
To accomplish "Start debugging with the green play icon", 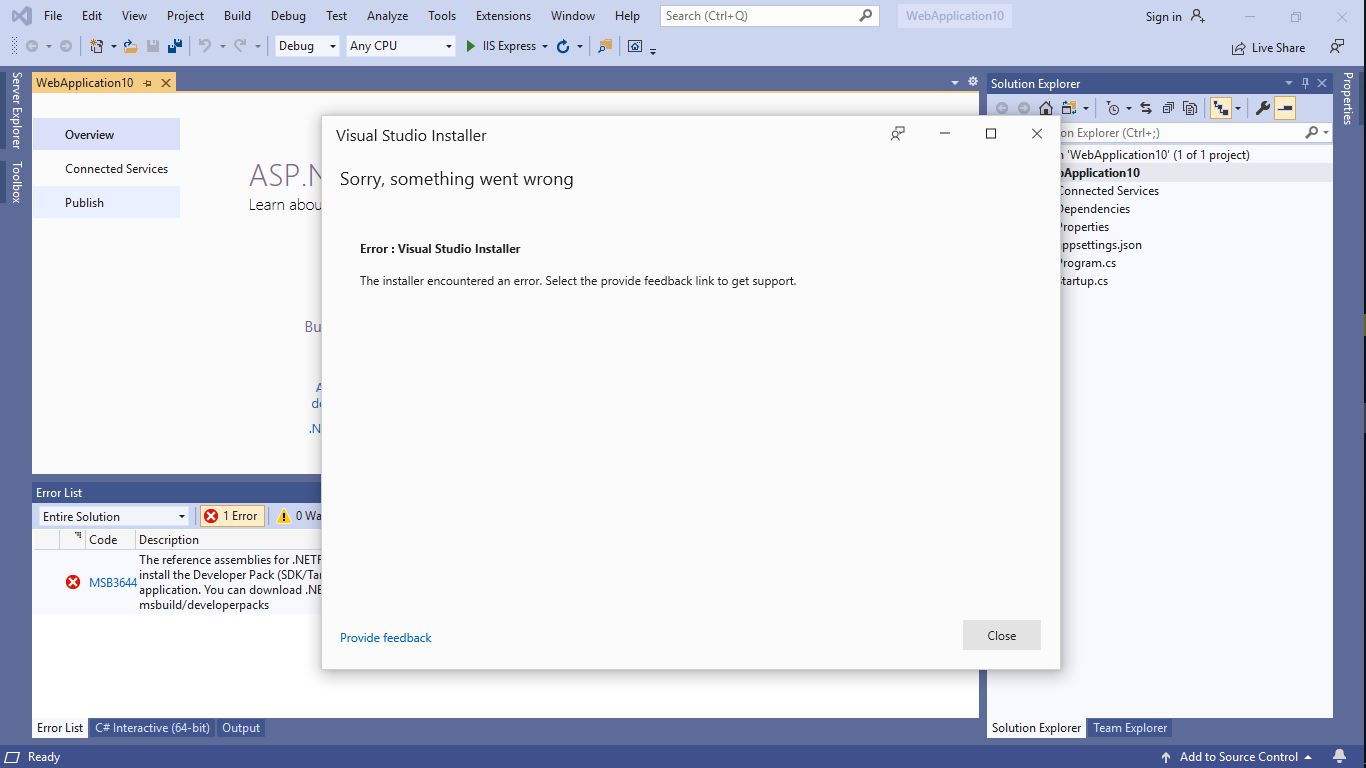I will pos(470,46).
